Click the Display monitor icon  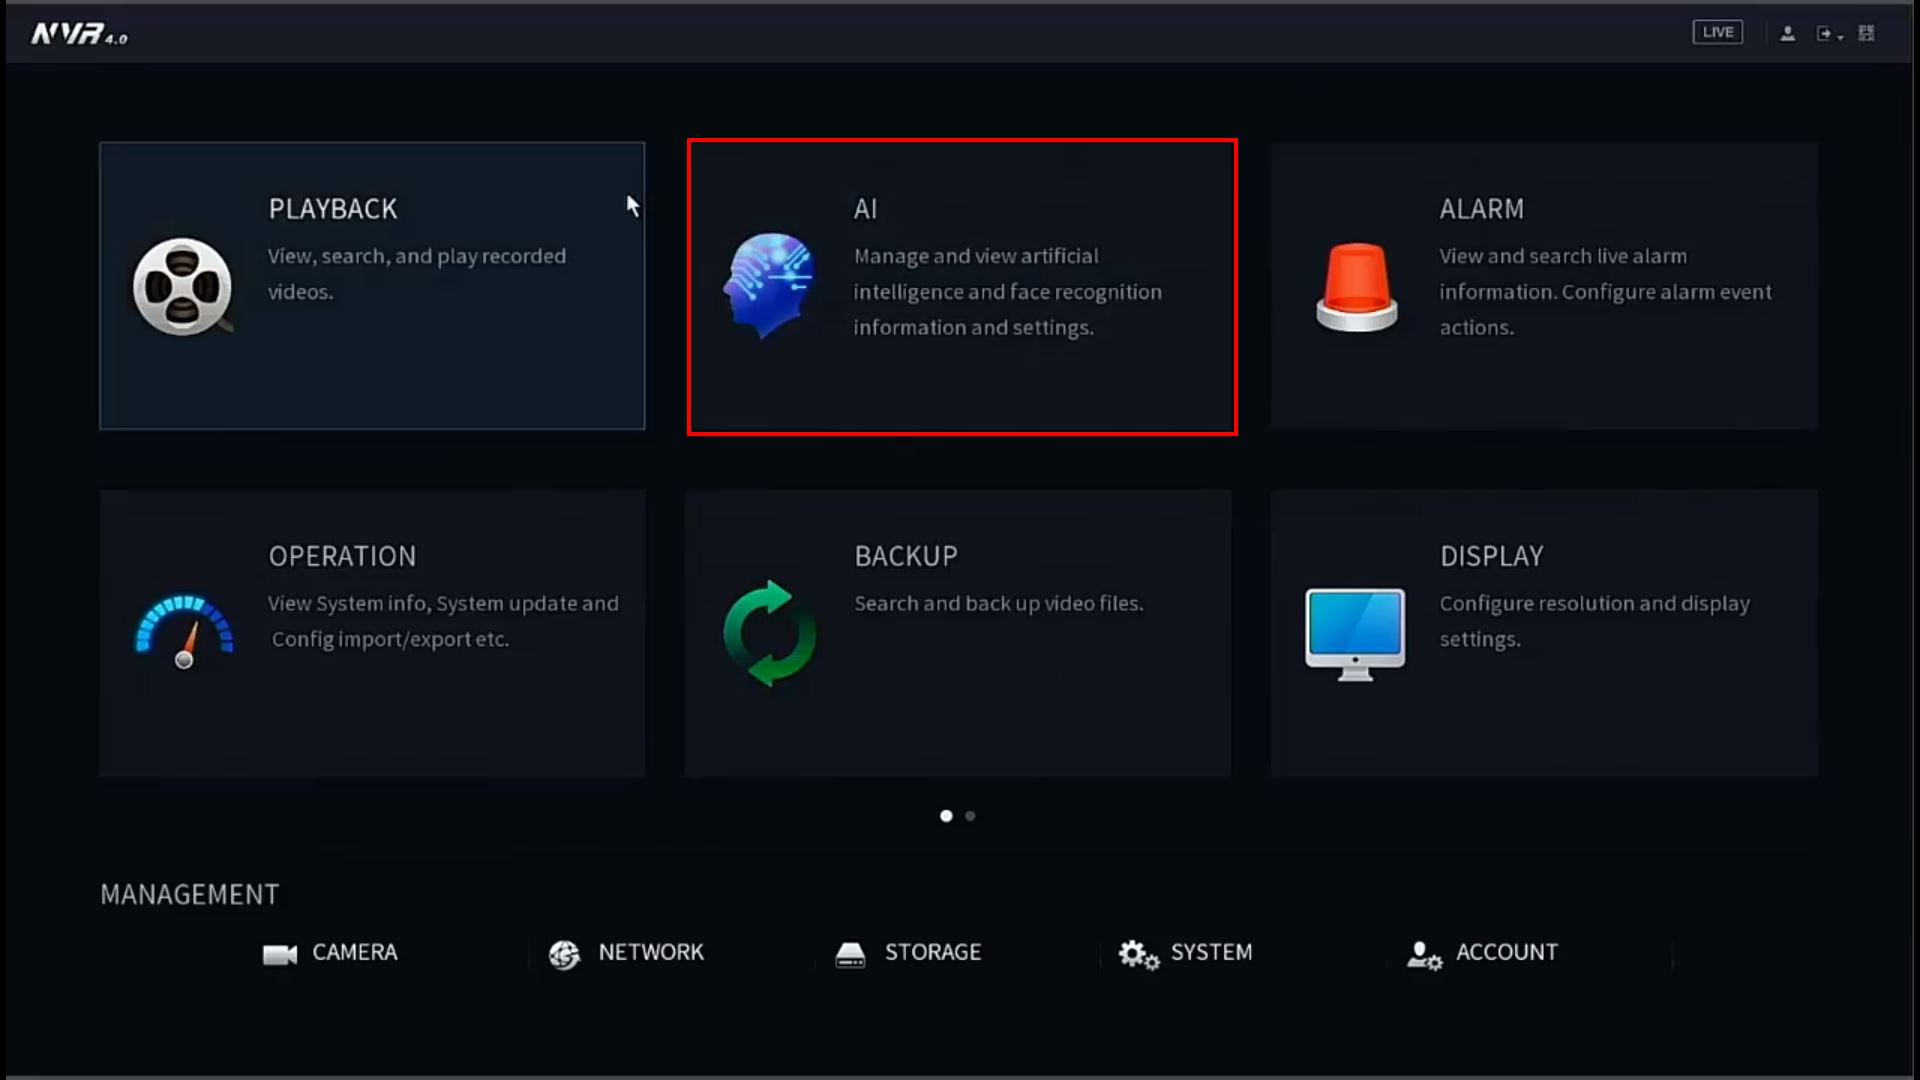coord(1355,633)
